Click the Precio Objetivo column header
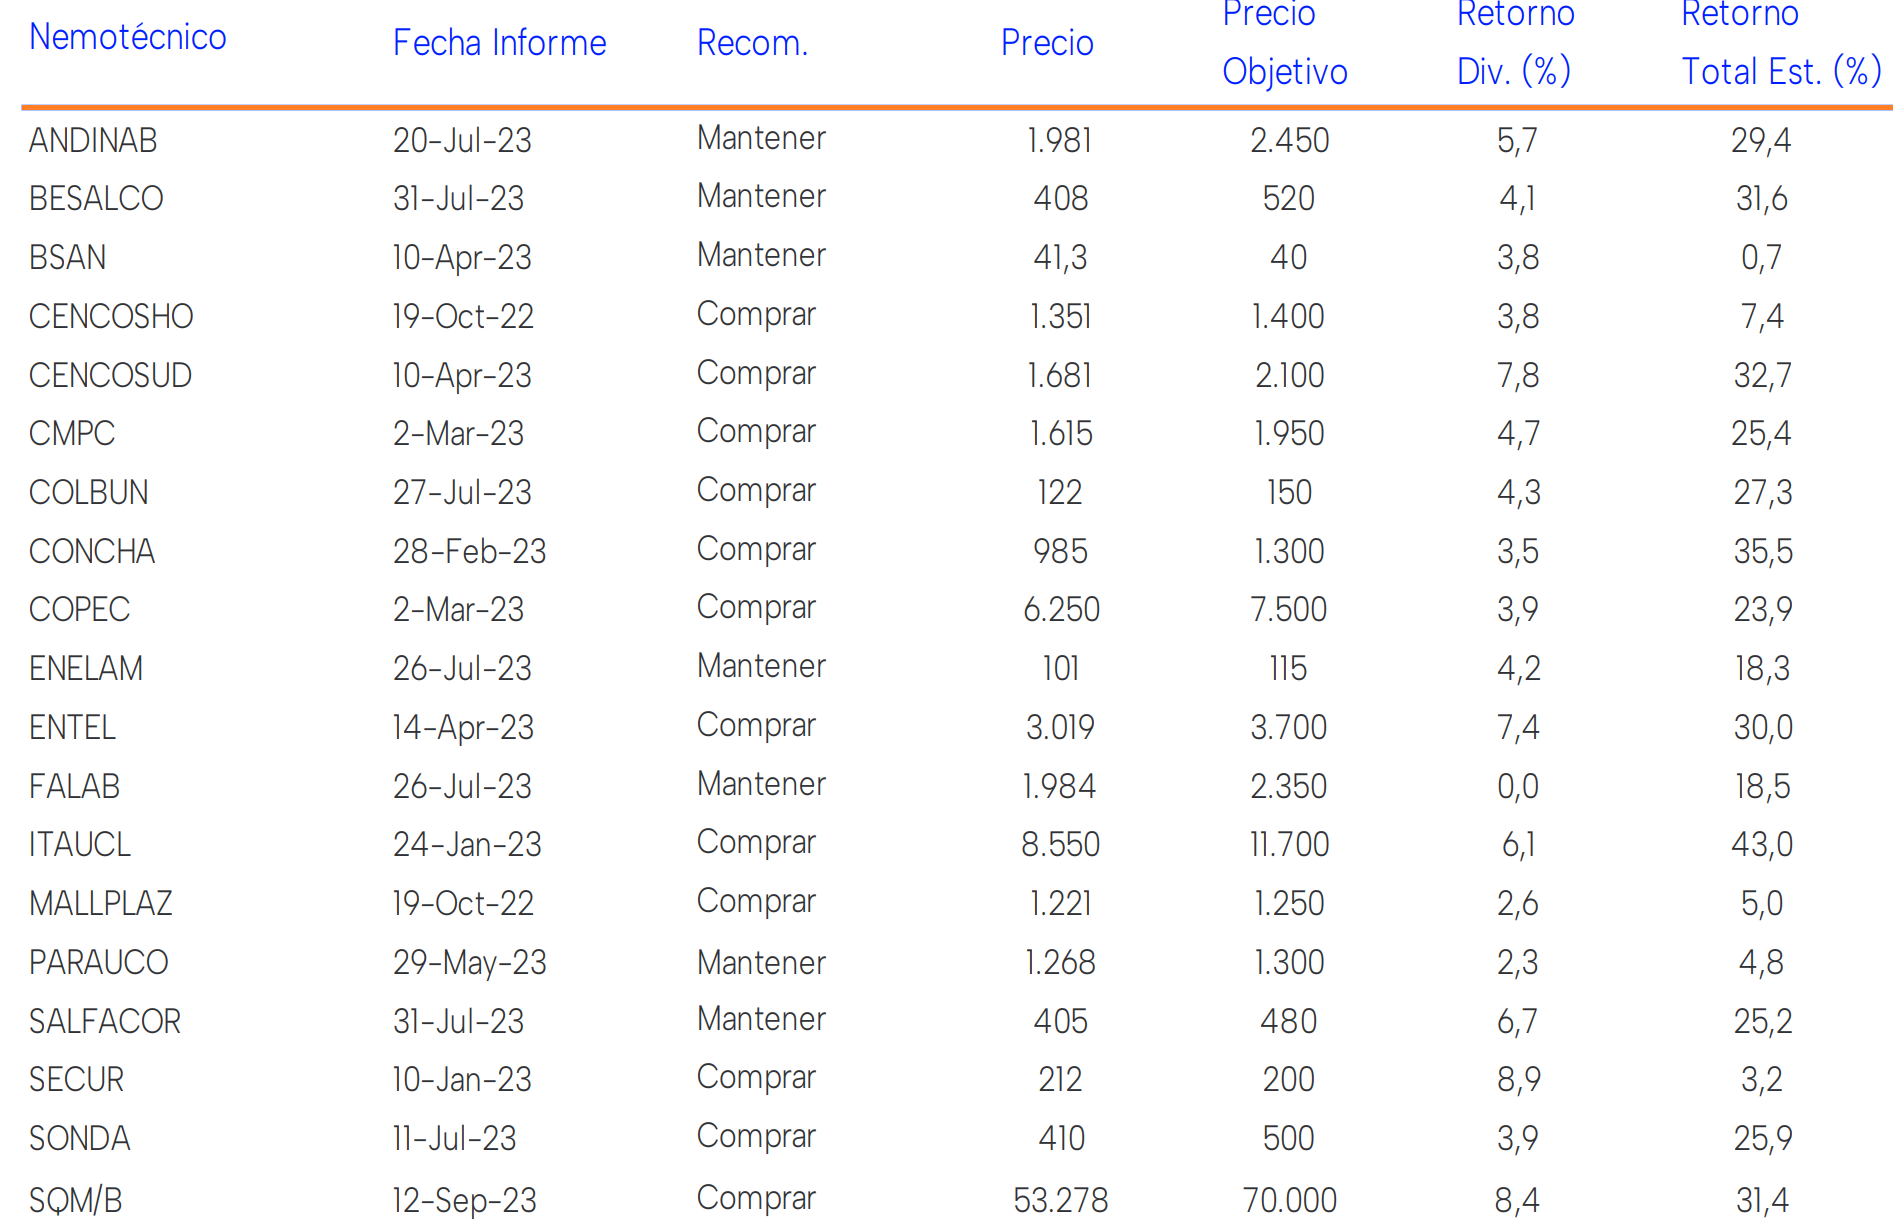Viewport: 1893px width, 1222px height. 1284,43
